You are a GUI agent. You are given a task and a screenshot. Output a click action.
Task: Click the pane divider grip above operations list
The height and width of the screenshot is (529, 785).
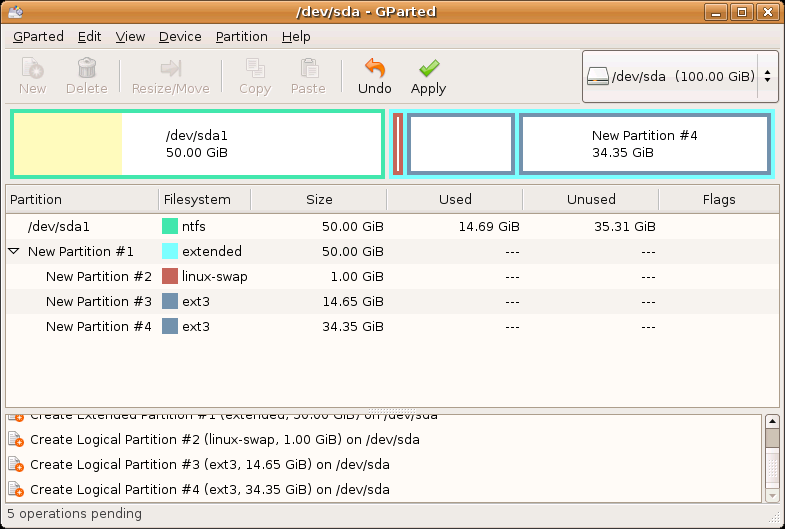(x=392, y=411)
